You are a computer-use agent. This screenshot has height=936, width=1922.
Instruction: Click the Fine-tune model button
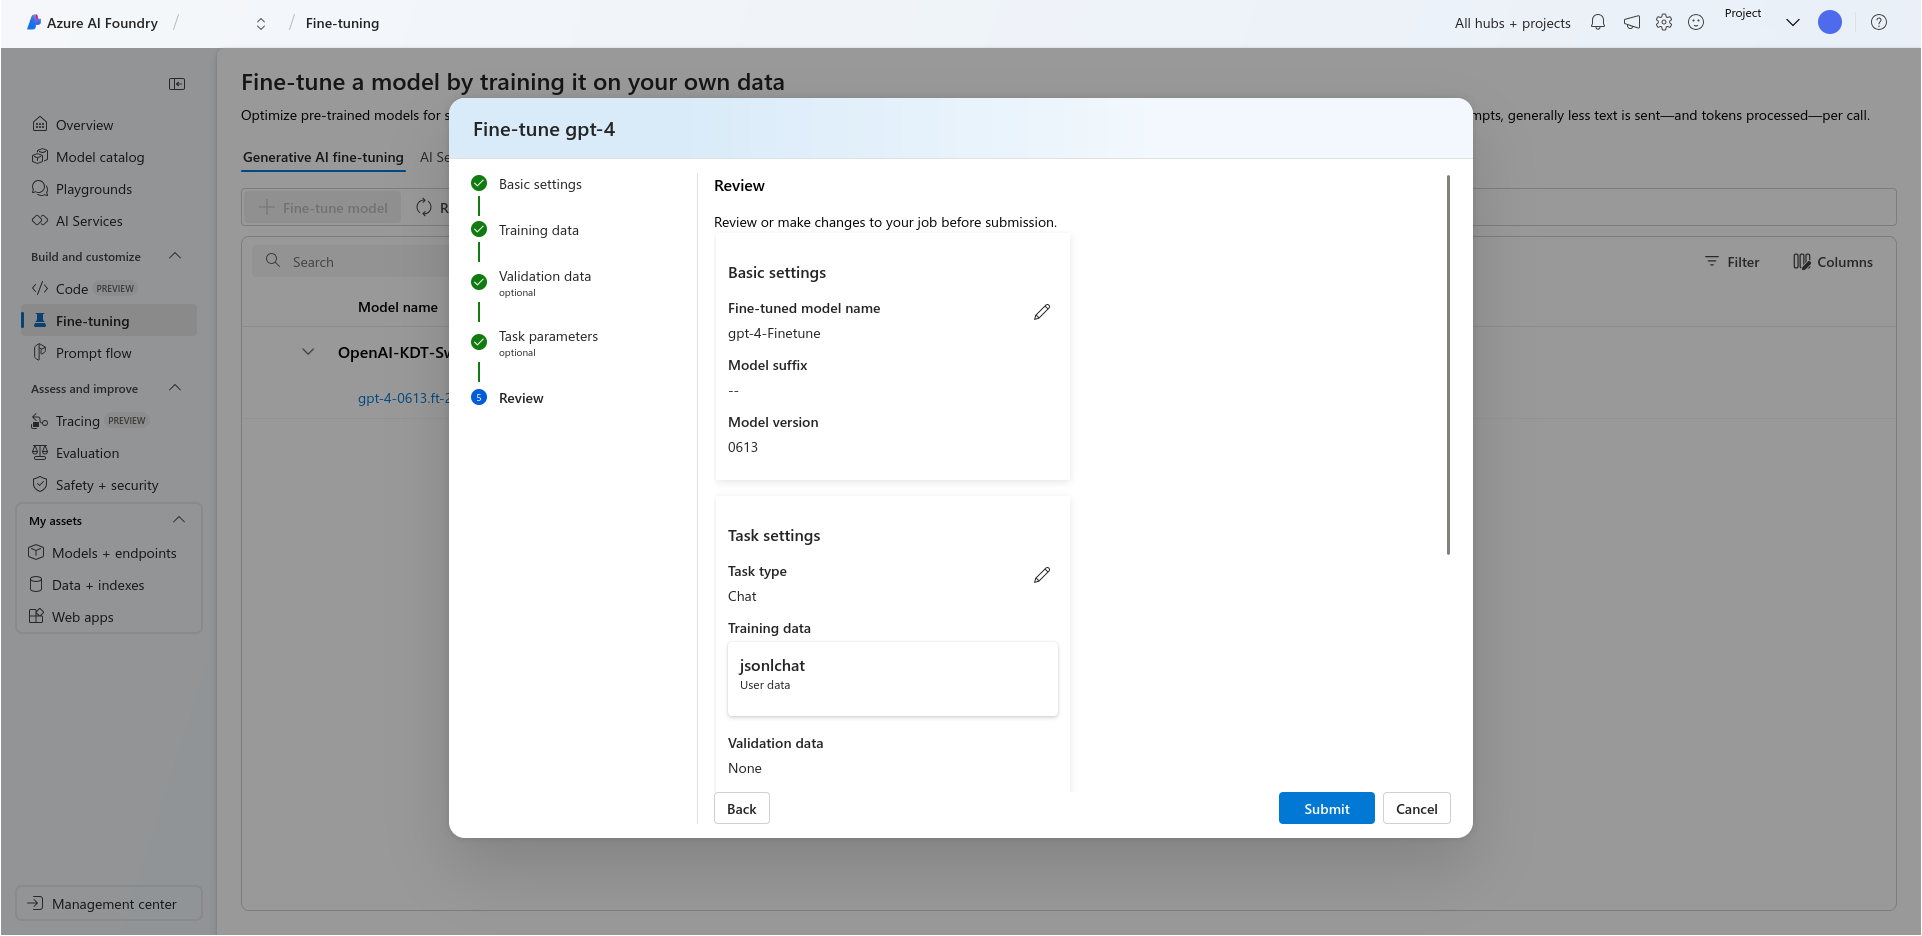323,208
